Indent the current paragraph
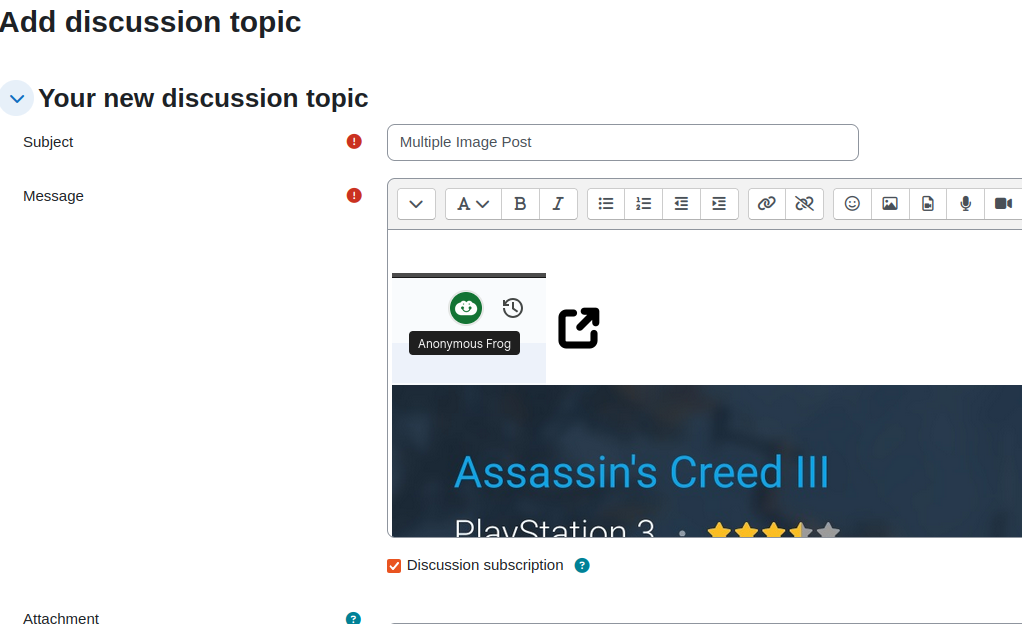1022x624 pixels. click(719, 204)
